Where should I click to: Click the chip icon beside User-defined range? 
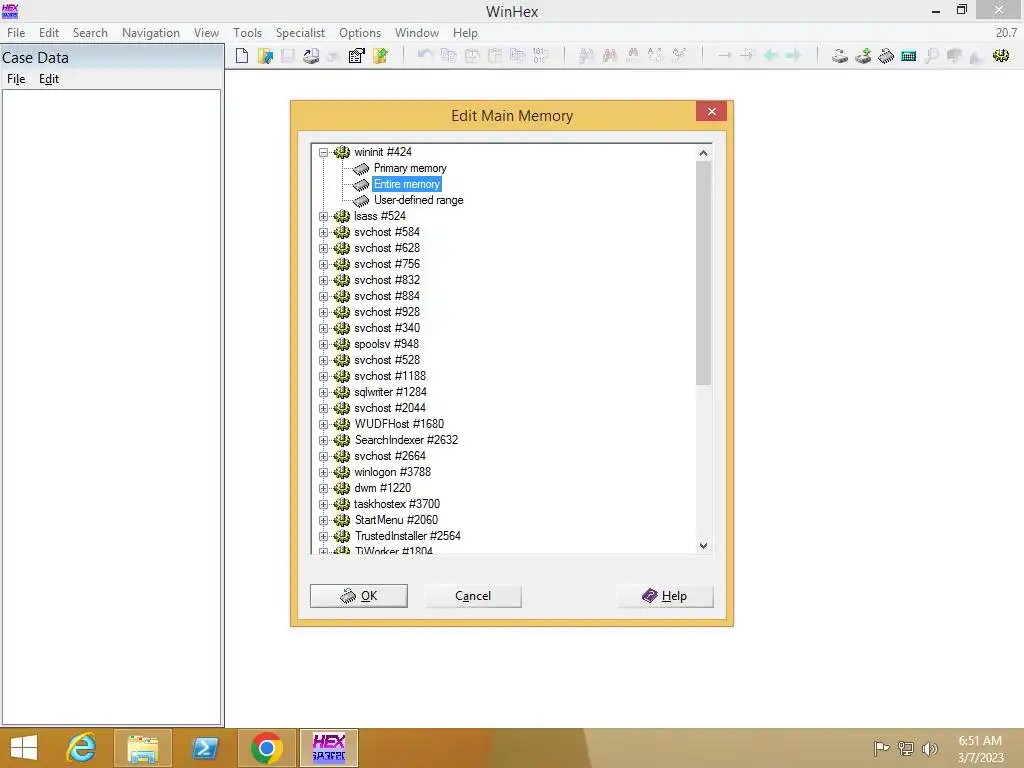pyautogui.click(x=361, y=200)
